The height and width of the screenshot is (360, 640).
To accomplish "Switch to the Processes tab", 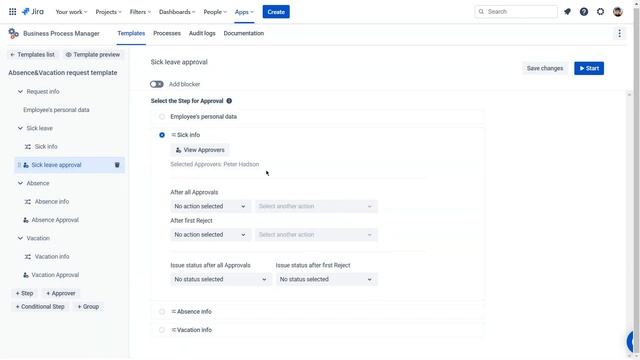I will [x=167, y=33].
